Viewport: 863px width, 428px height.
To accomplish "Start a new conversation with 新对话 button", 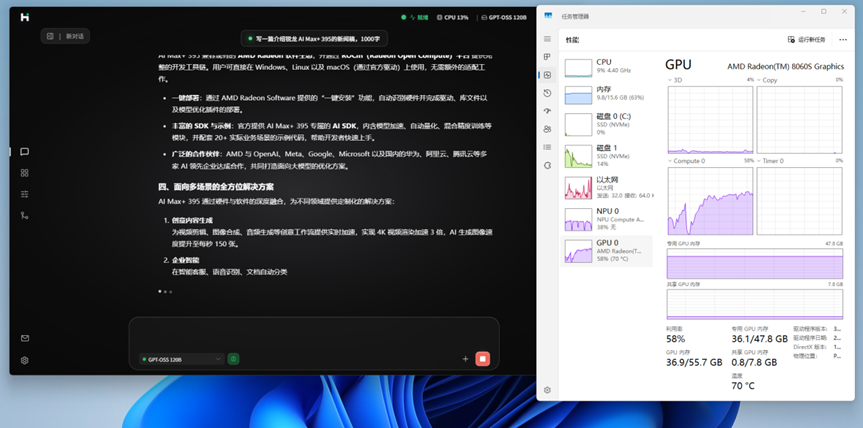I will click(x=65, y=36).
